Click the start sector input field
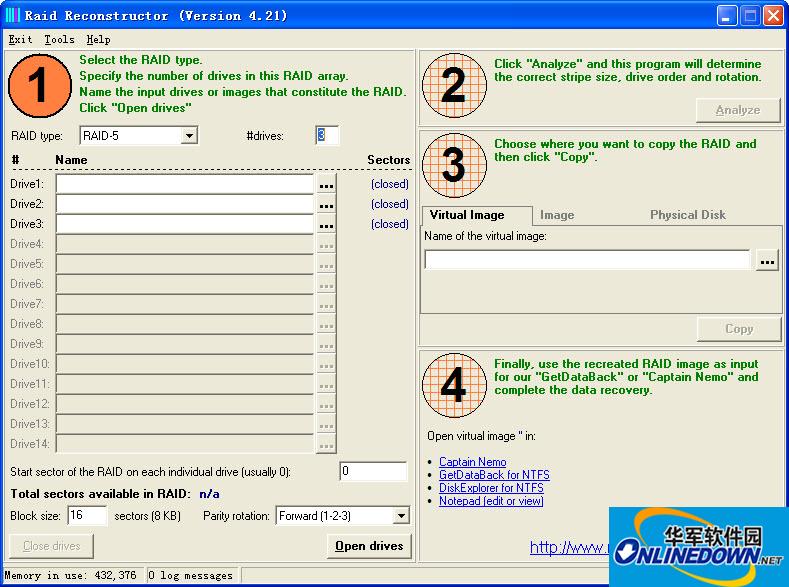The width and height of the screenshot is (789, 587). 373,471
